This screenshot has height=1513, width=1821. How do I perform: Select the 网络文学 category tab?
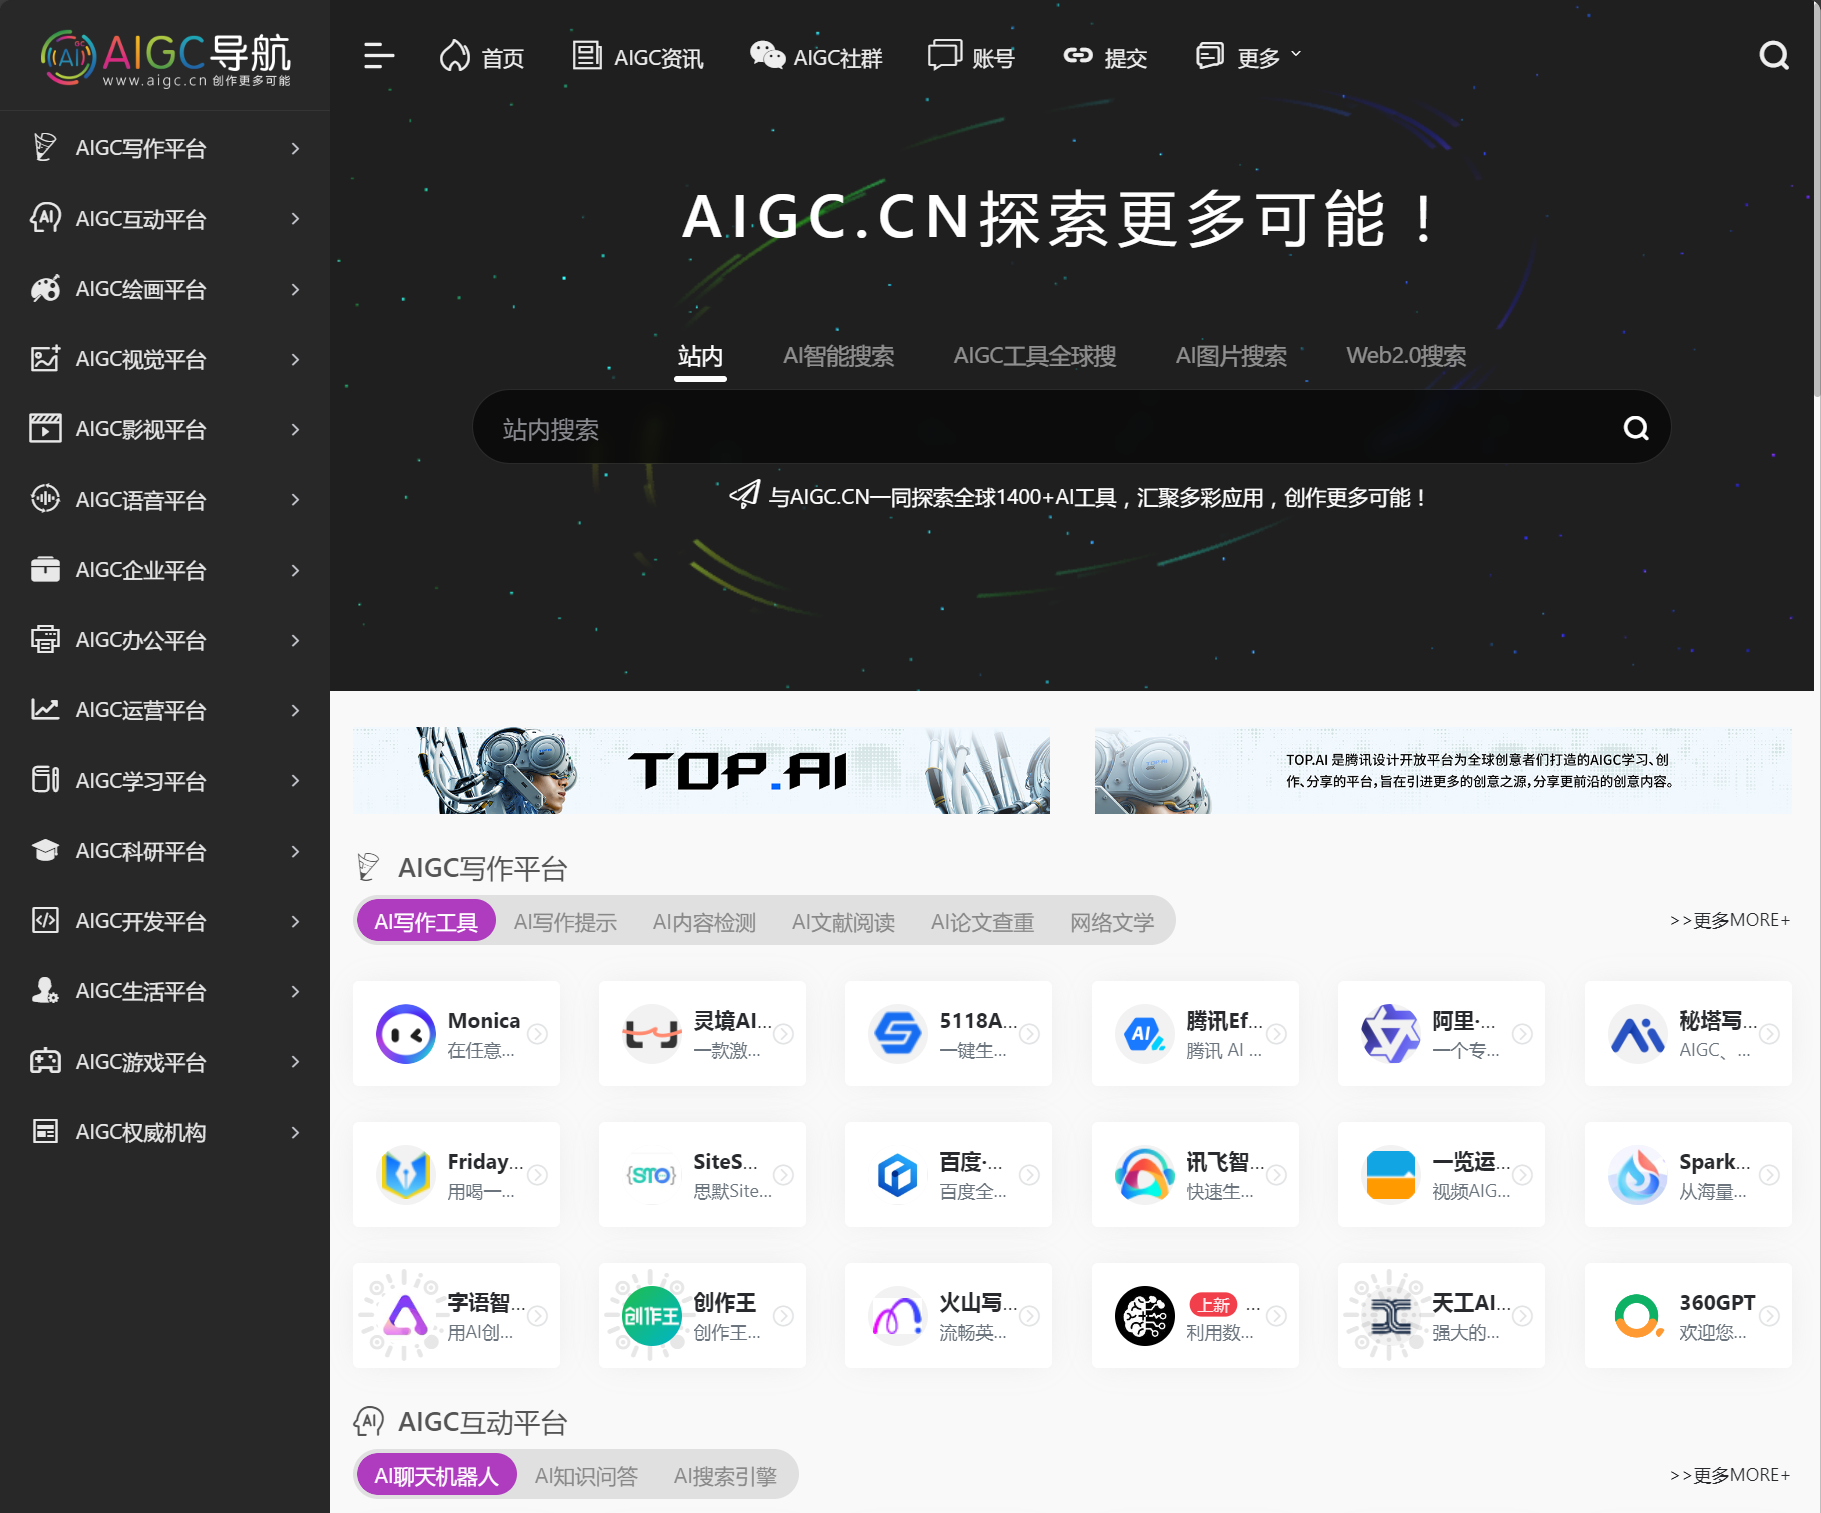tap(1112, 922)
